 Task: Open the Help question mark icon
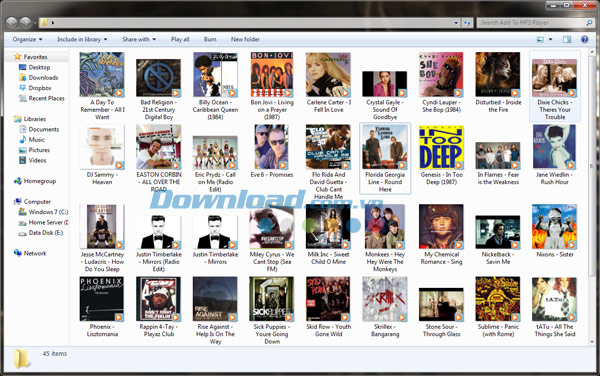click(x=585, y=39)
